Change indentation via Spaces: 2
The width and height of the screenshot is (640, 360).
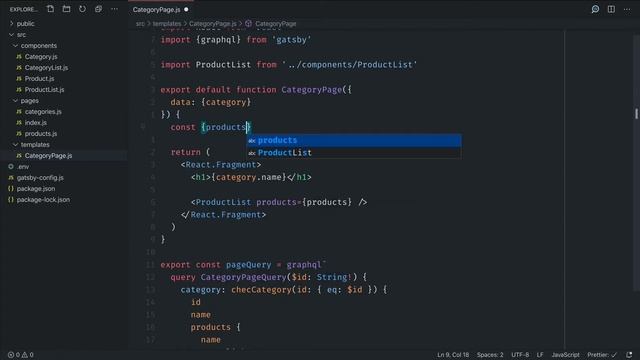[x=490, y=355]
